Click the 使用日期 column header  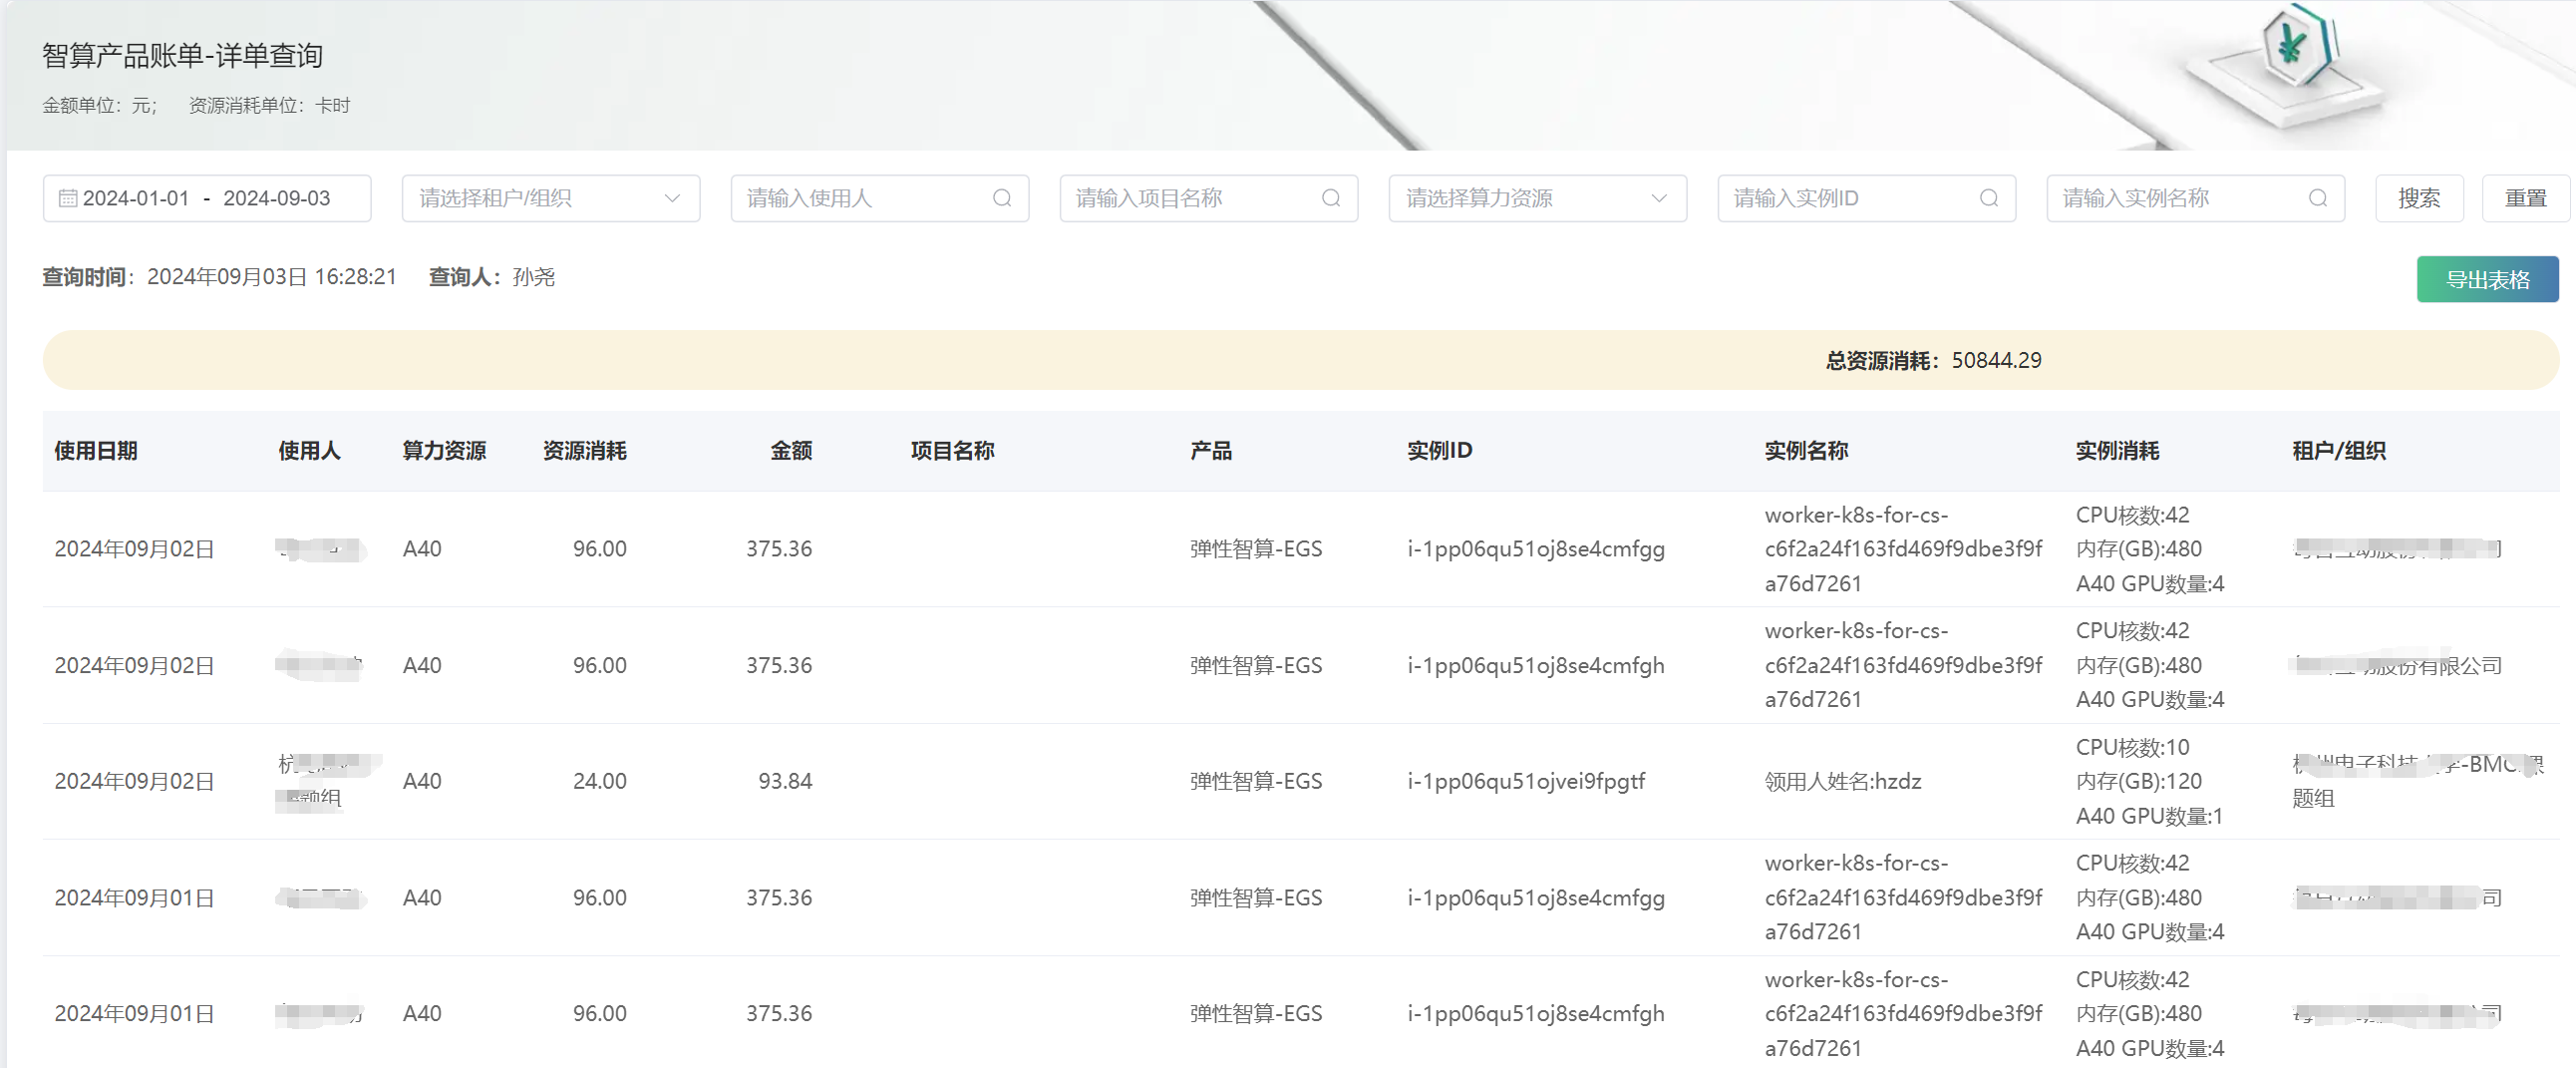96,451
